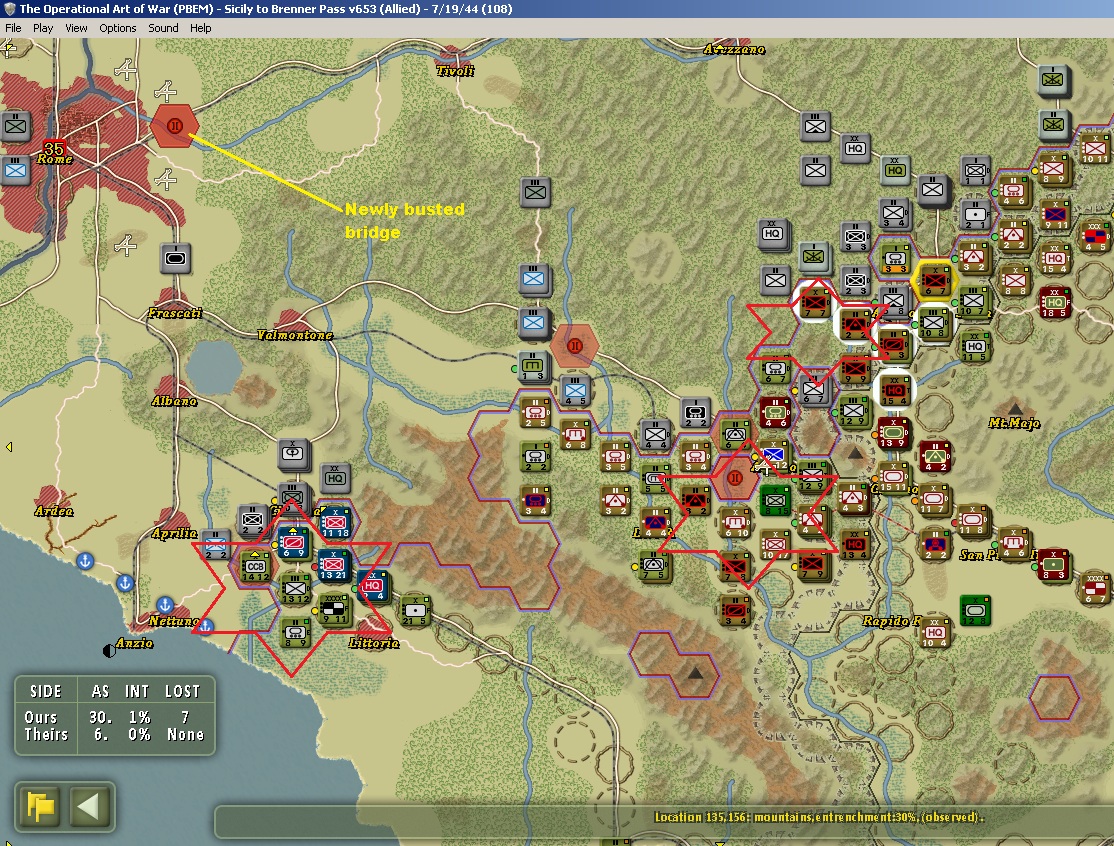Click the busted bridge marker east of Valmontone
Image resolution: width=1114 pixels, height=846 pixels.
(574, 346)
